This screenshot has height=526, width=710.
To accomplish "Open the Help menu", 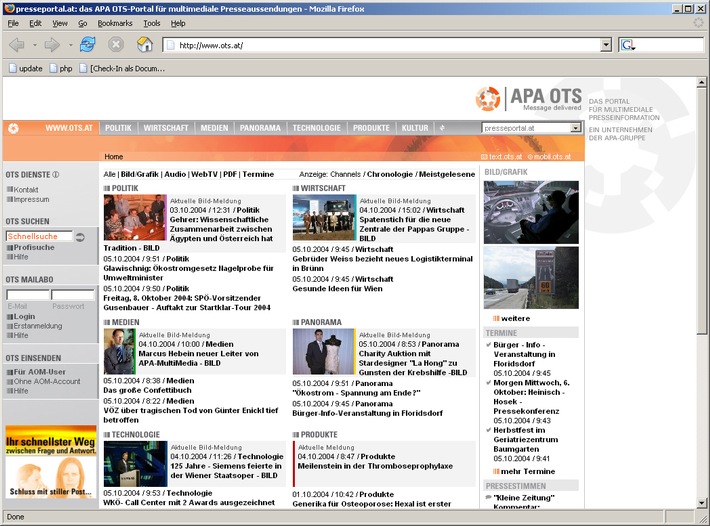I will pos(178,24).
